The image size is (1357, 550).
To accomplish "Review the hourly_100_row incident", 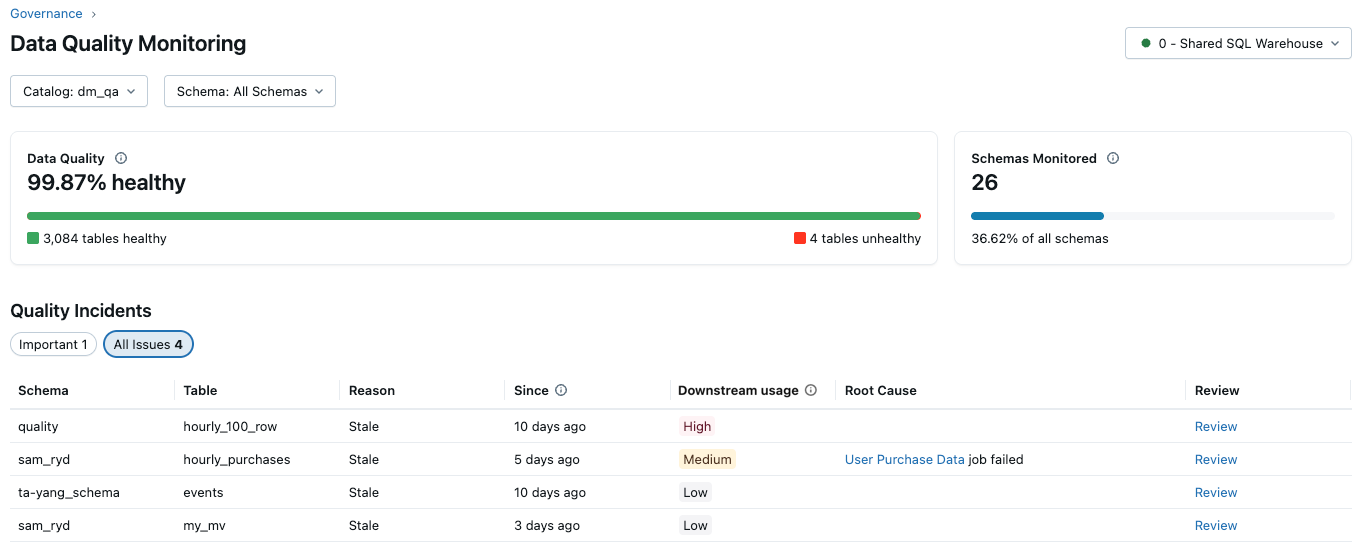I will click(1215, 426).
